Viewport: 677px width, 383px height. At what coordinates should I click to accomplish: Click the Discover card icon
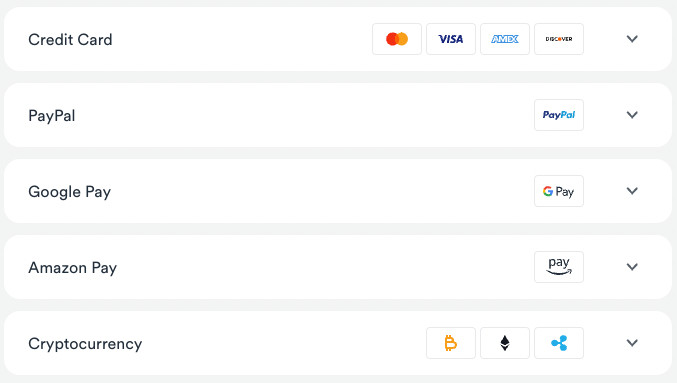[559, 39]
